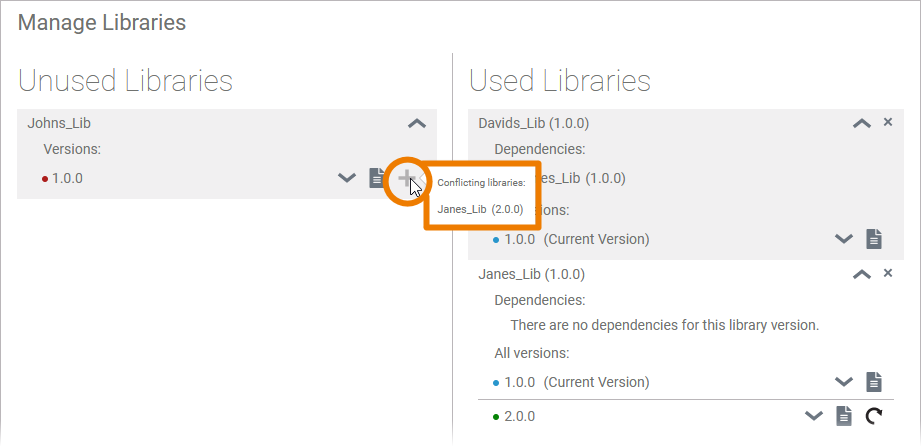The image size is (921, 447).
Task: Select the Janes_Lib (1.0.0) header
Action: coord(532,274)
